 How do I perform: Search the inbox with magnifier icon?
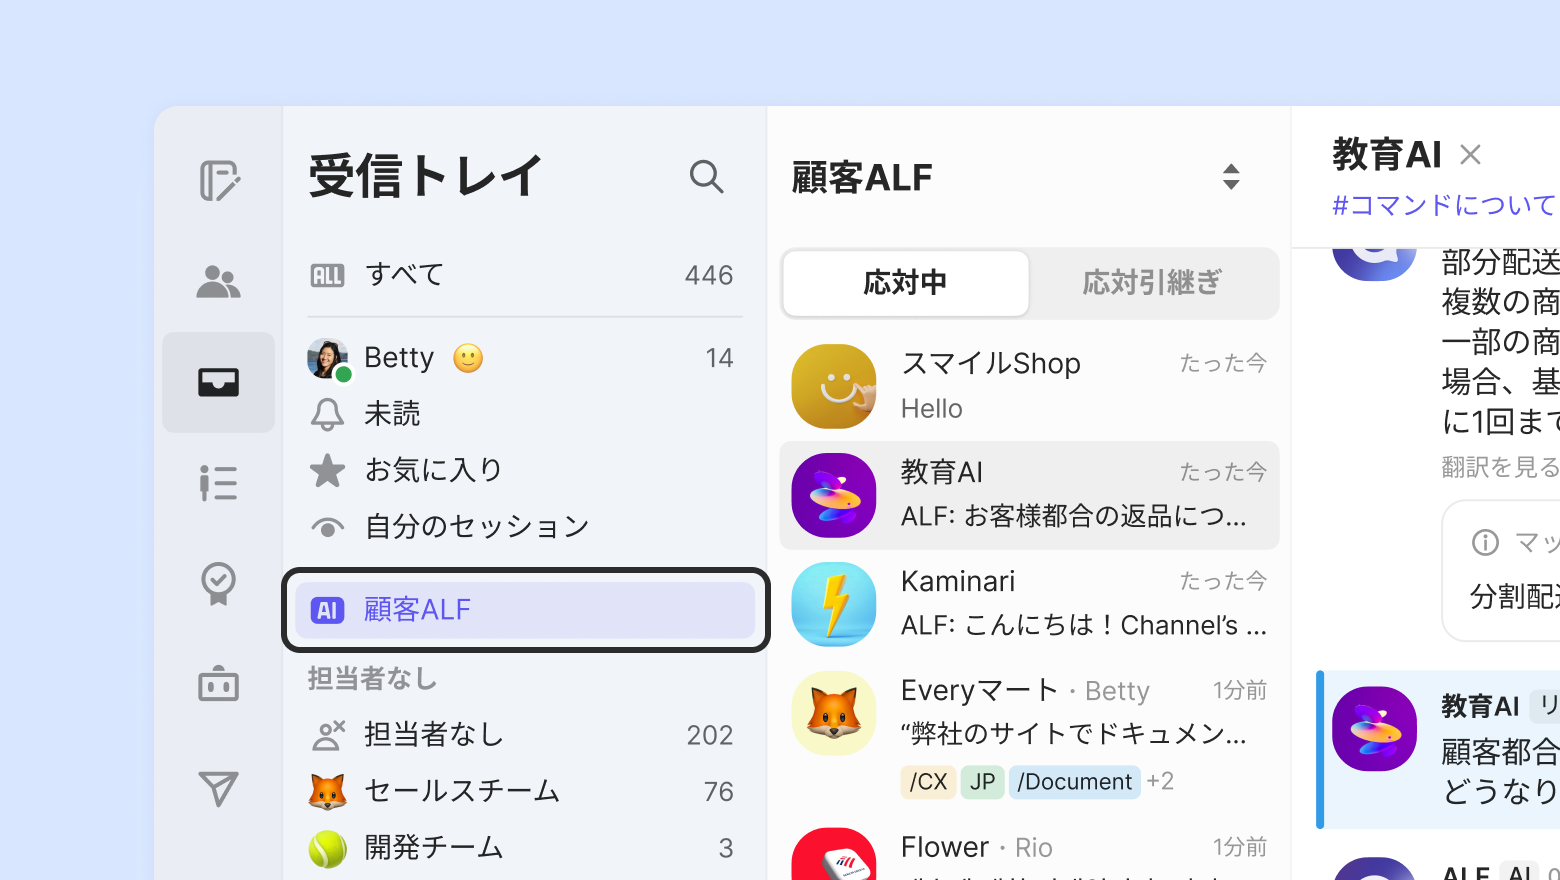click(x=706, y=177)
